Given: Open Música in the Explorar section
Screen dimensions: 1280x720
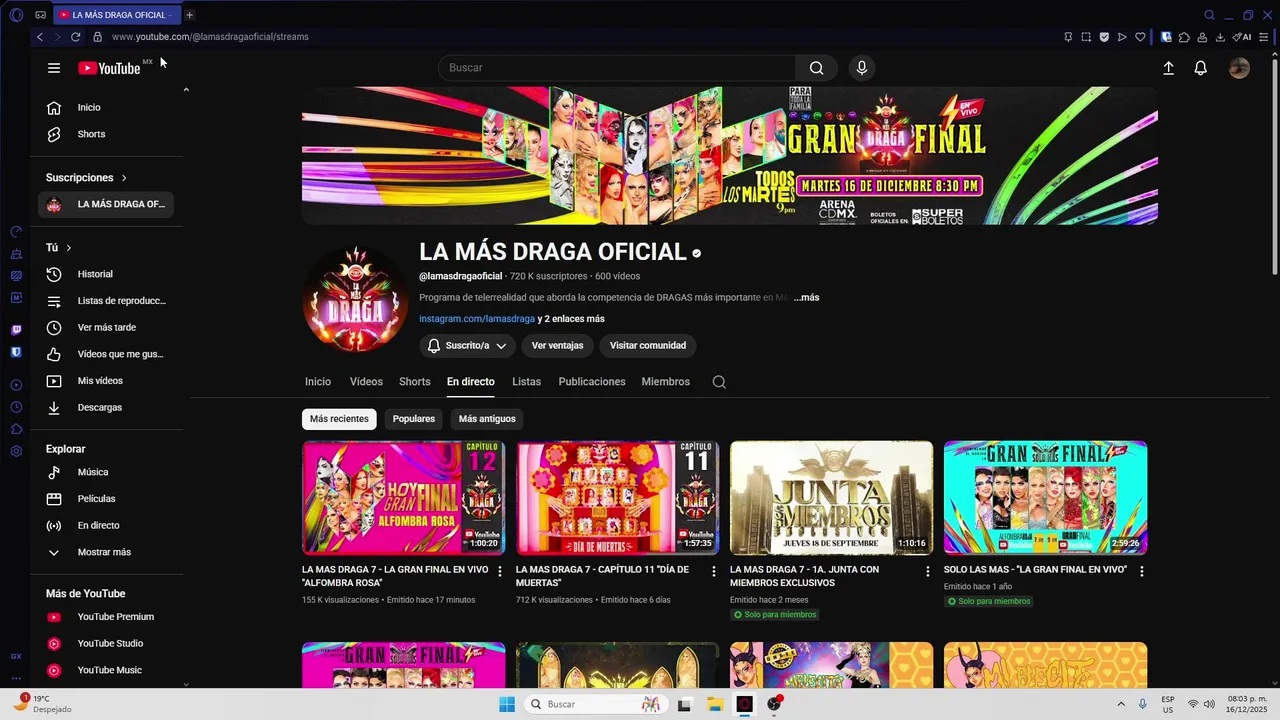Looking at the screenshot, I should pos(105,472).
